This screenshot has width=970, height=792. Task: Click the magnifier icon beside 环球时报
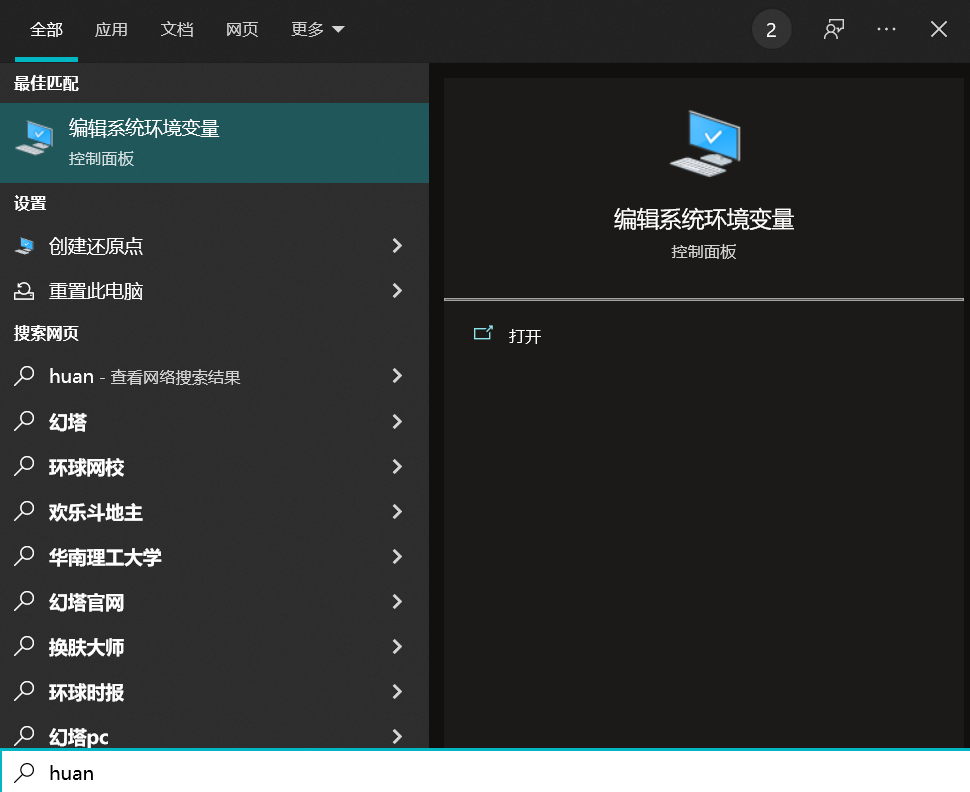25,691
